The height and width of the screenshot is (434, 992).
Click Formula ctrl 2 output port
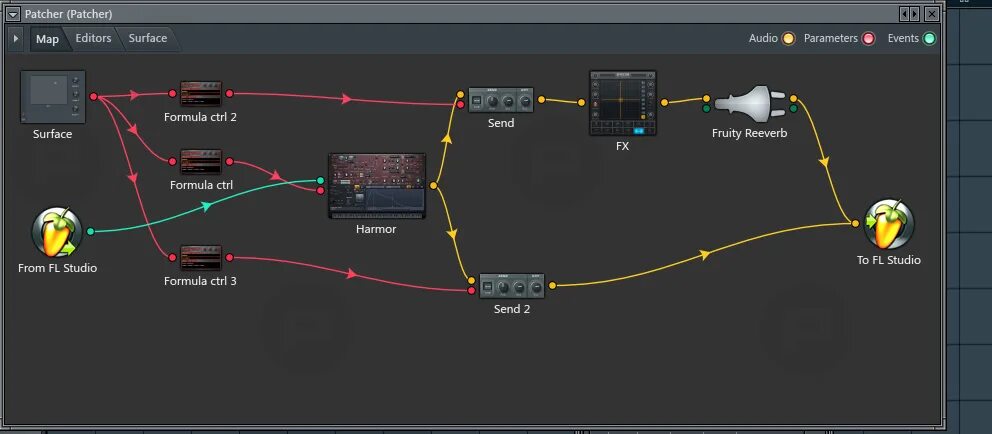(x=230, y=94)
